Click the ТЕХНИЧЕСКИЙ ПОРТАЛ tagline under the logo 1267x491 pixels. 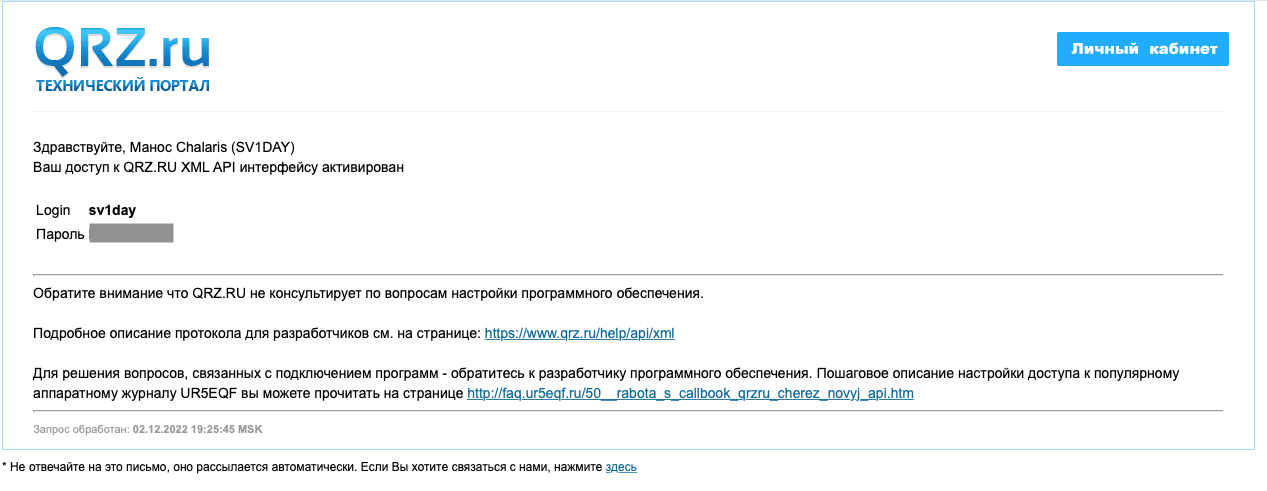point(122,86)
